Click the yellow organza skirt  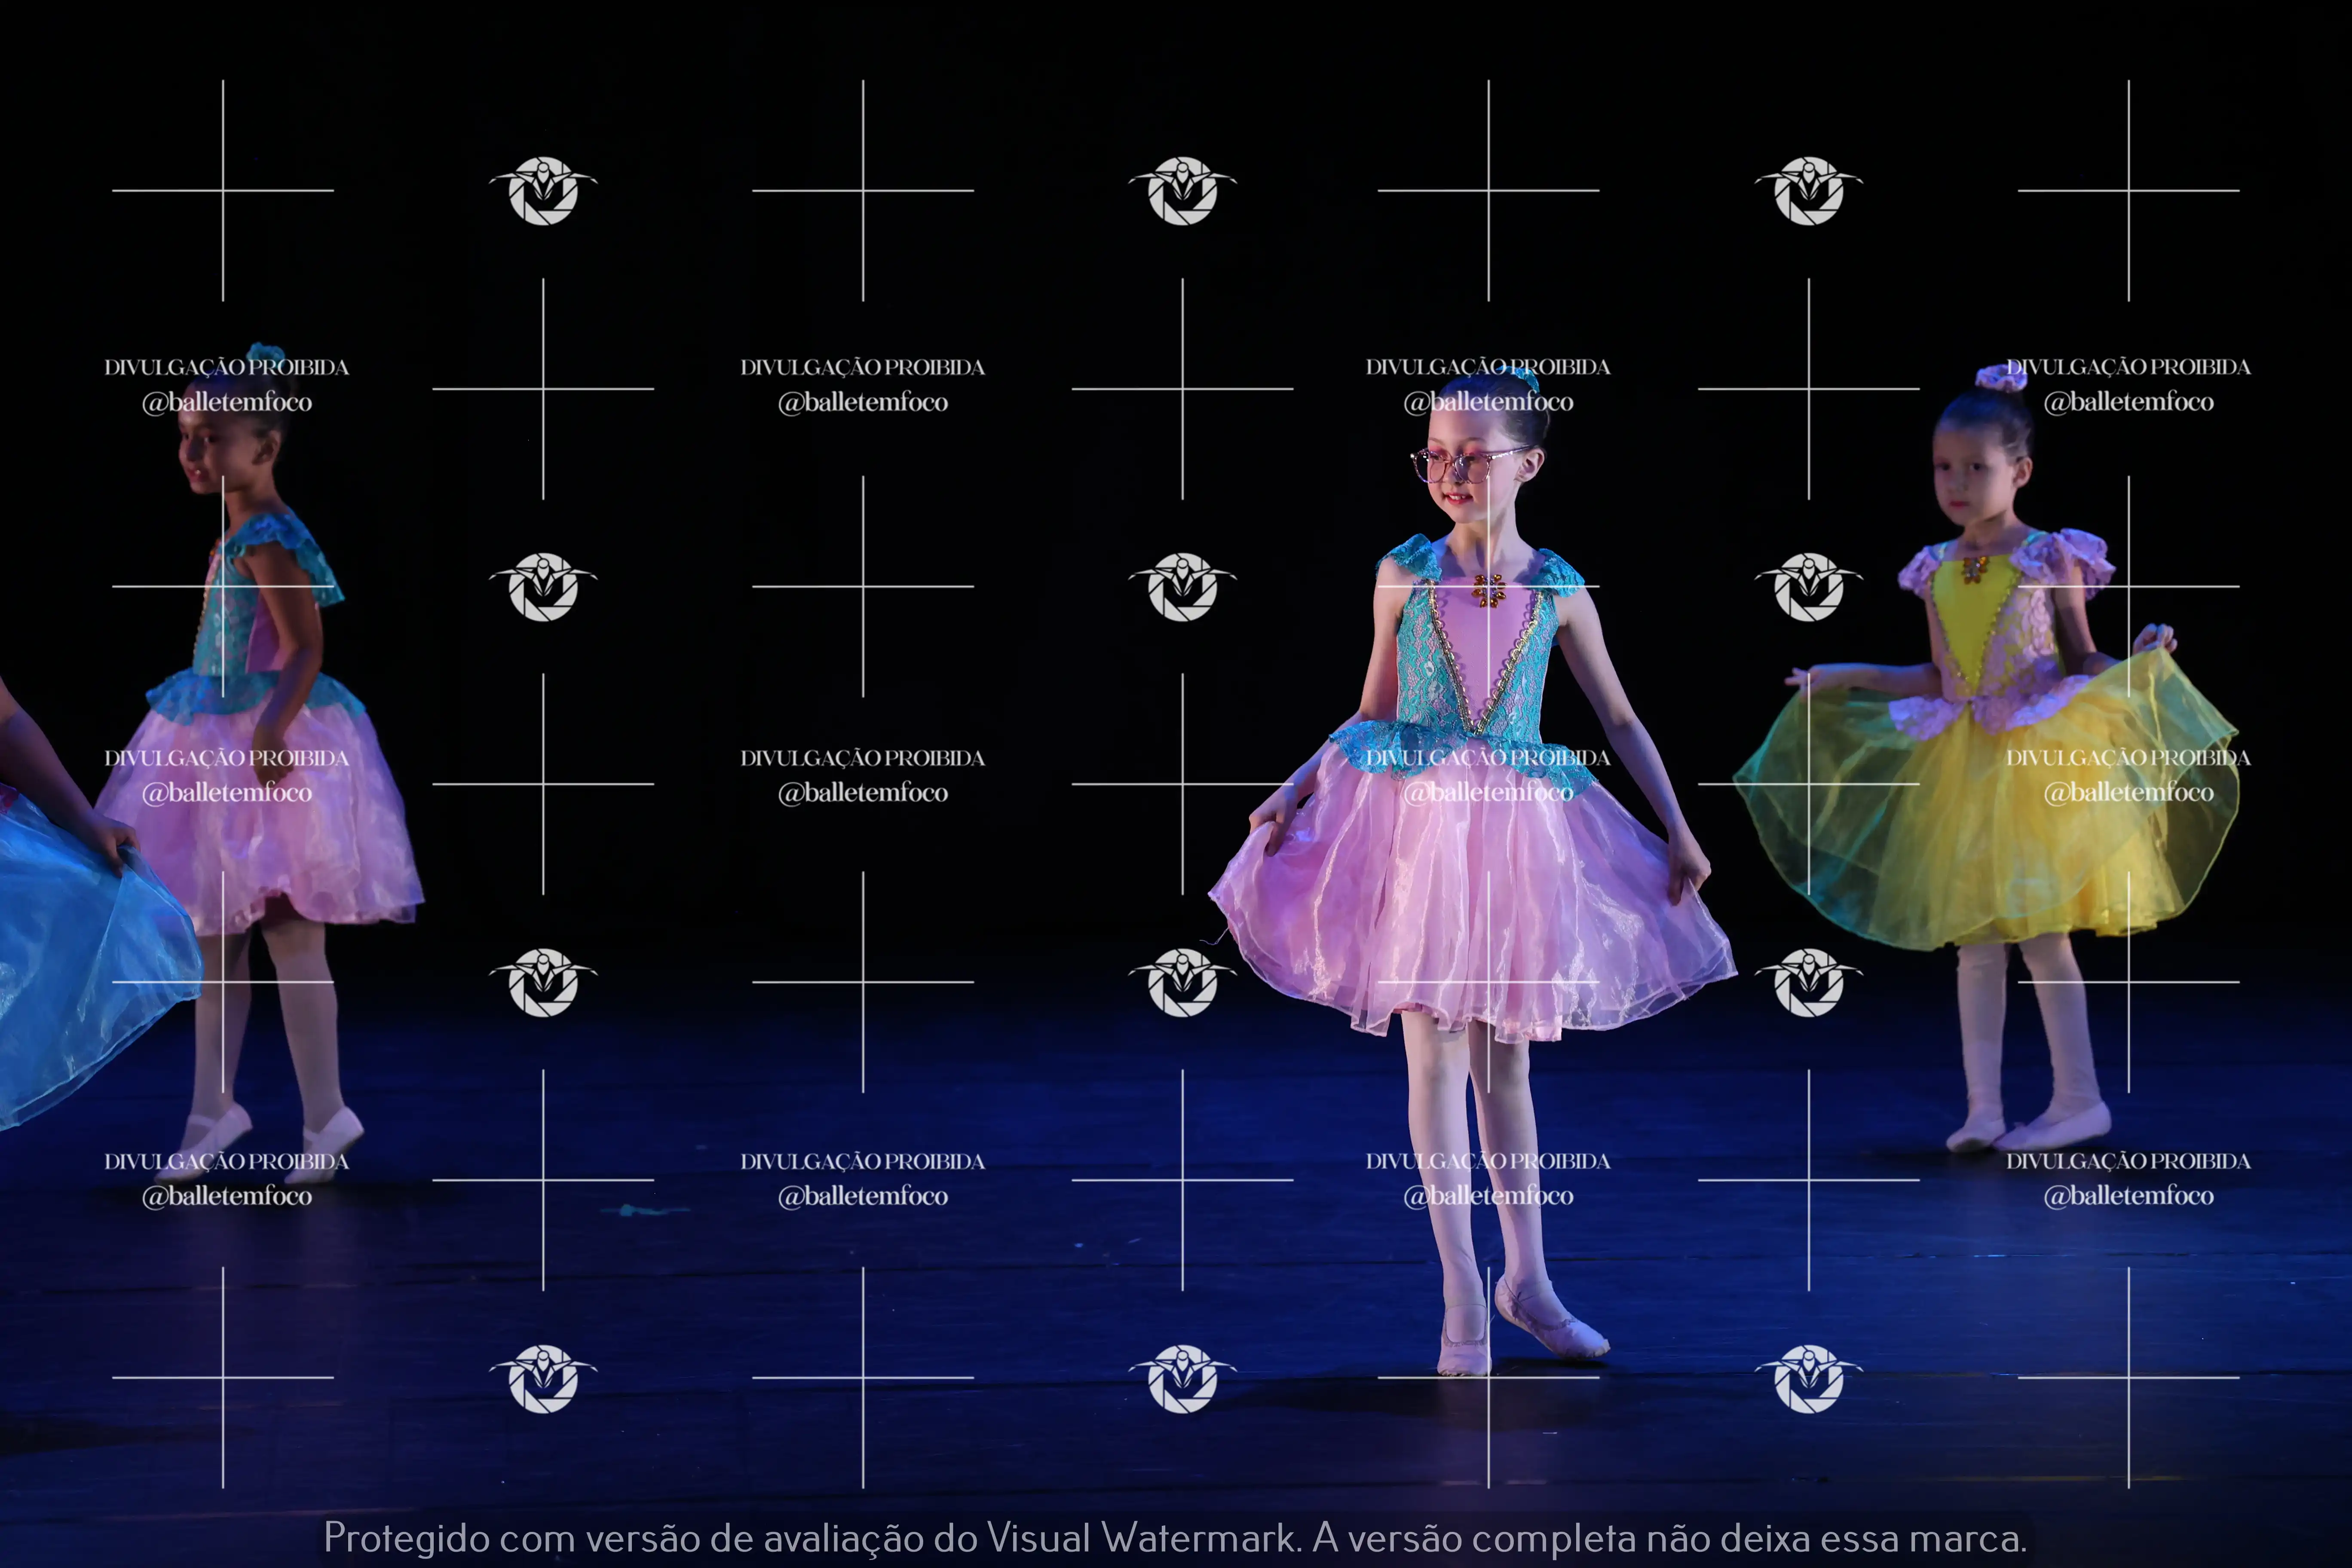click(1990, 830)
